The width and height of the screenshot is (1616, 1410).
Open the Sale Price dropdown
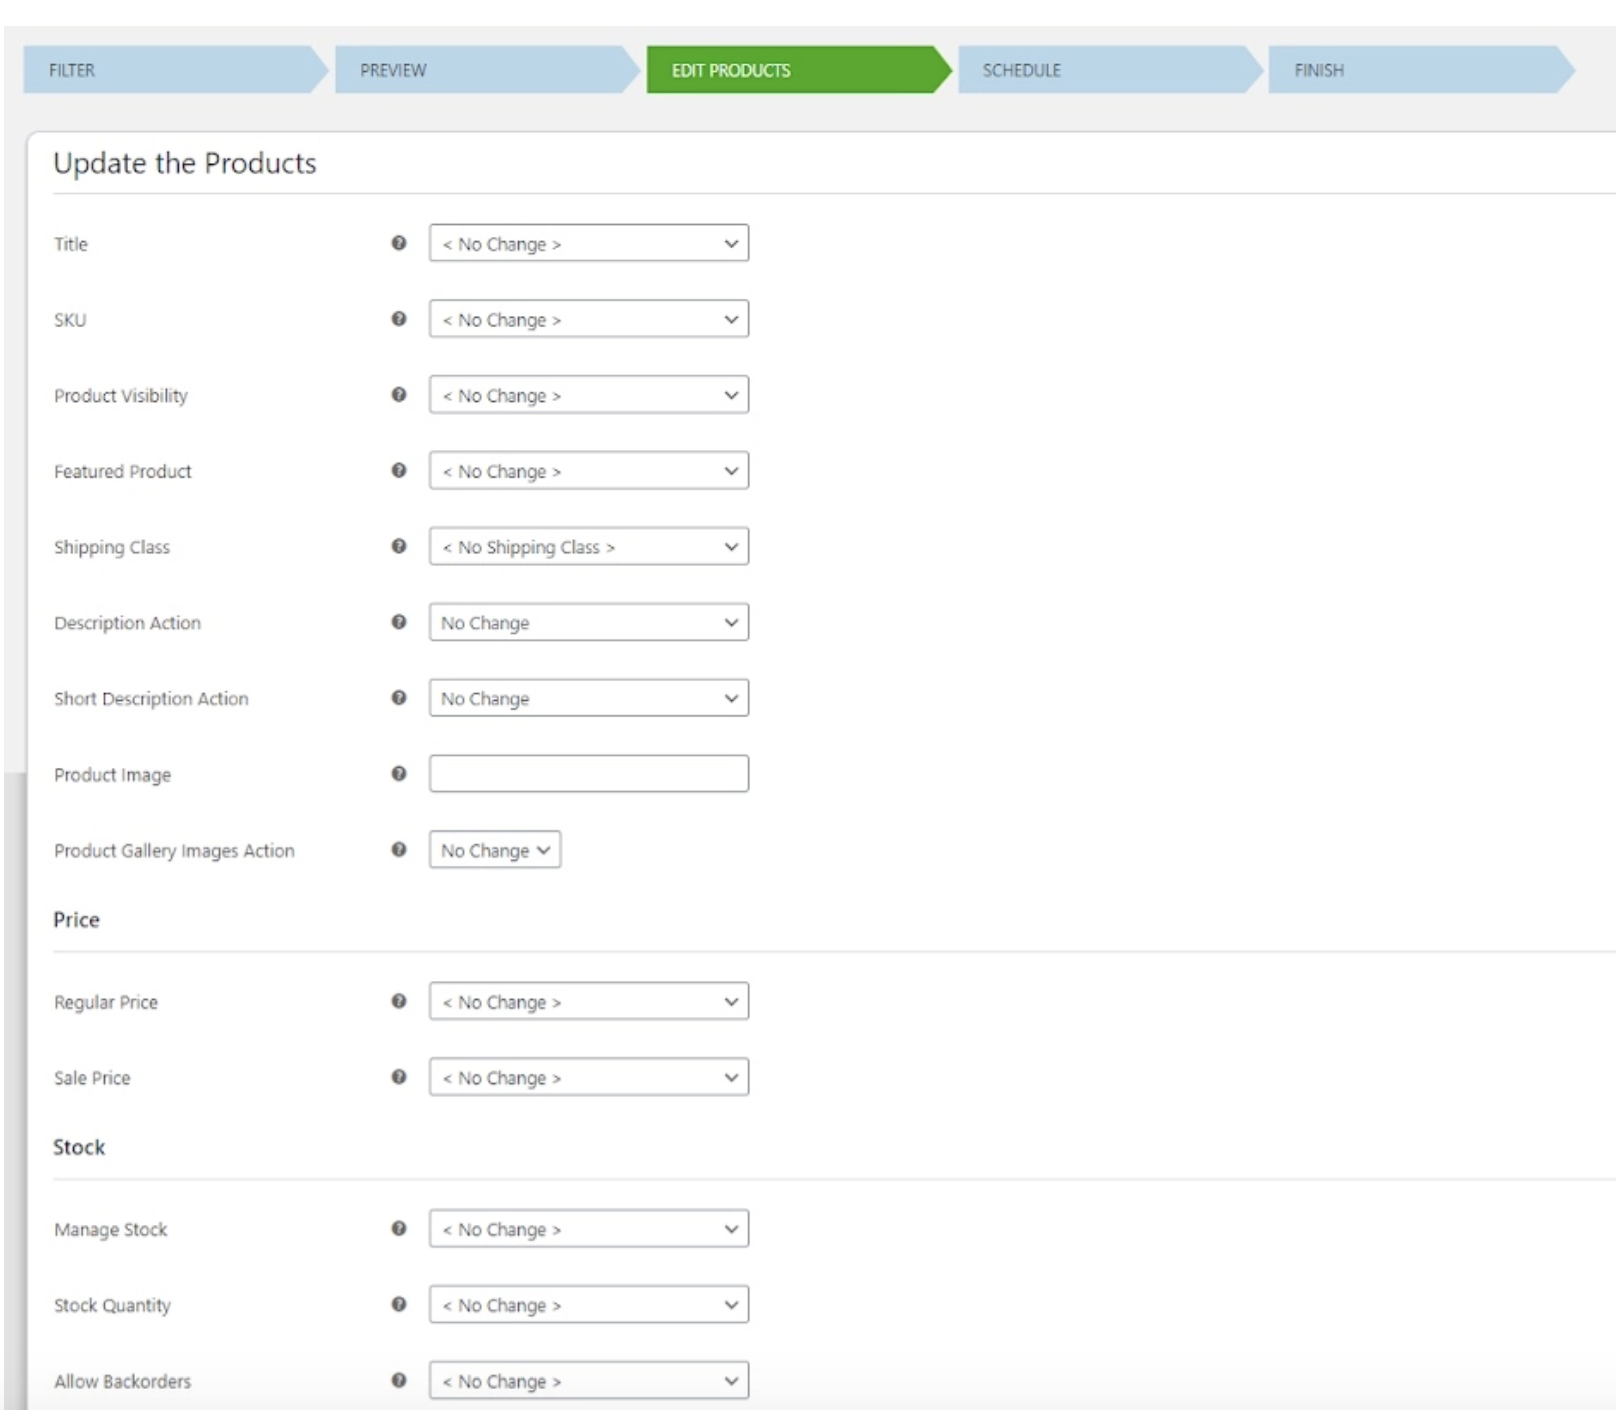[588, 1077]
